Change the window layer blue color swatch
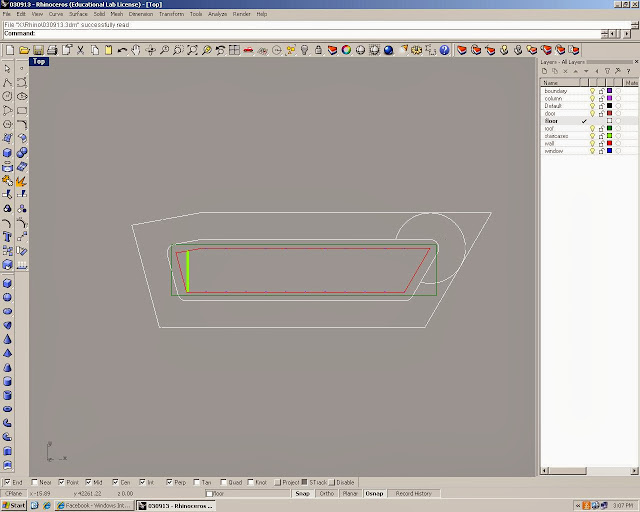640x512 pixels. (609, 151)
